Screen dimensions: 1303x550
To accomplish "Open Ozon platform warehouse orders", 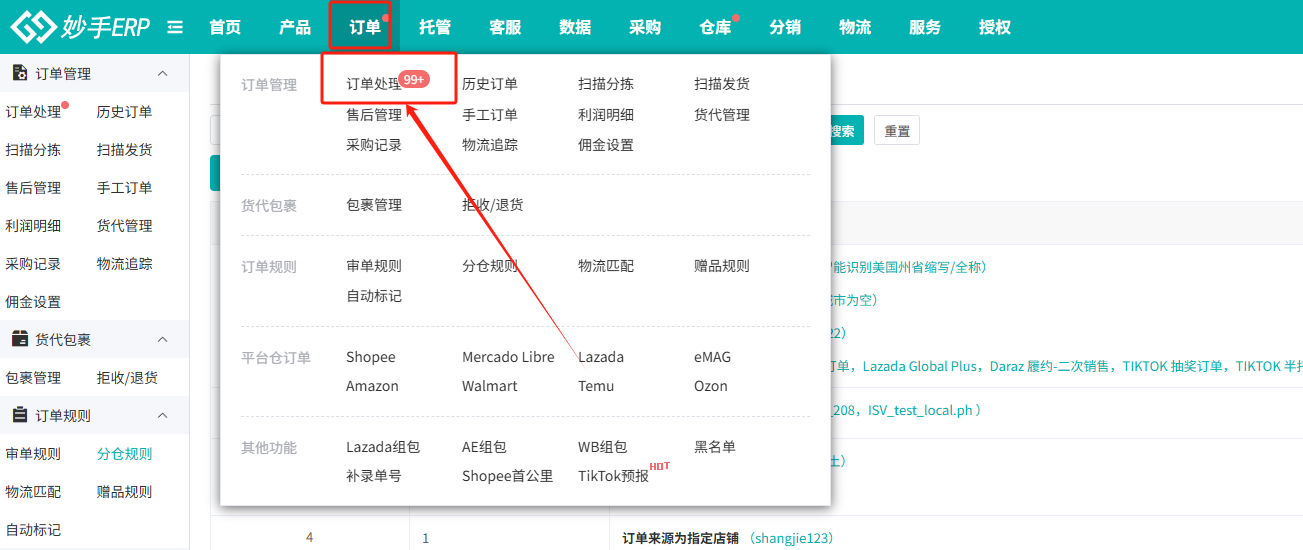I will point(711,386).
